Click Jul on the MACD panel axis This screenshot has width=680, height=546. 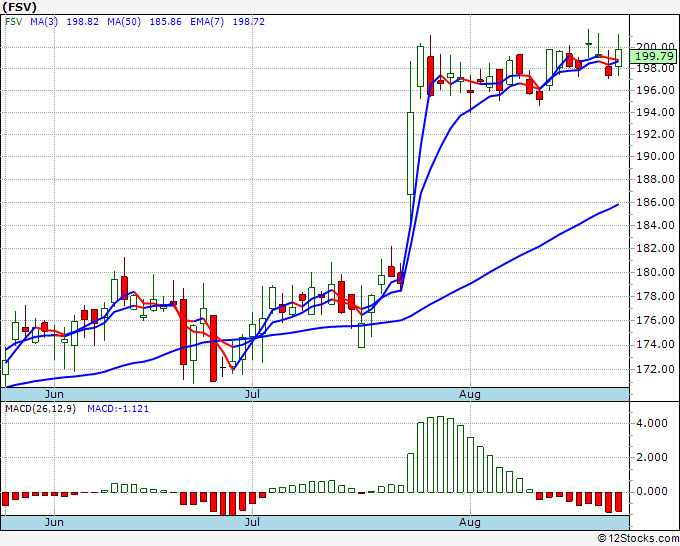pos(252,522)
